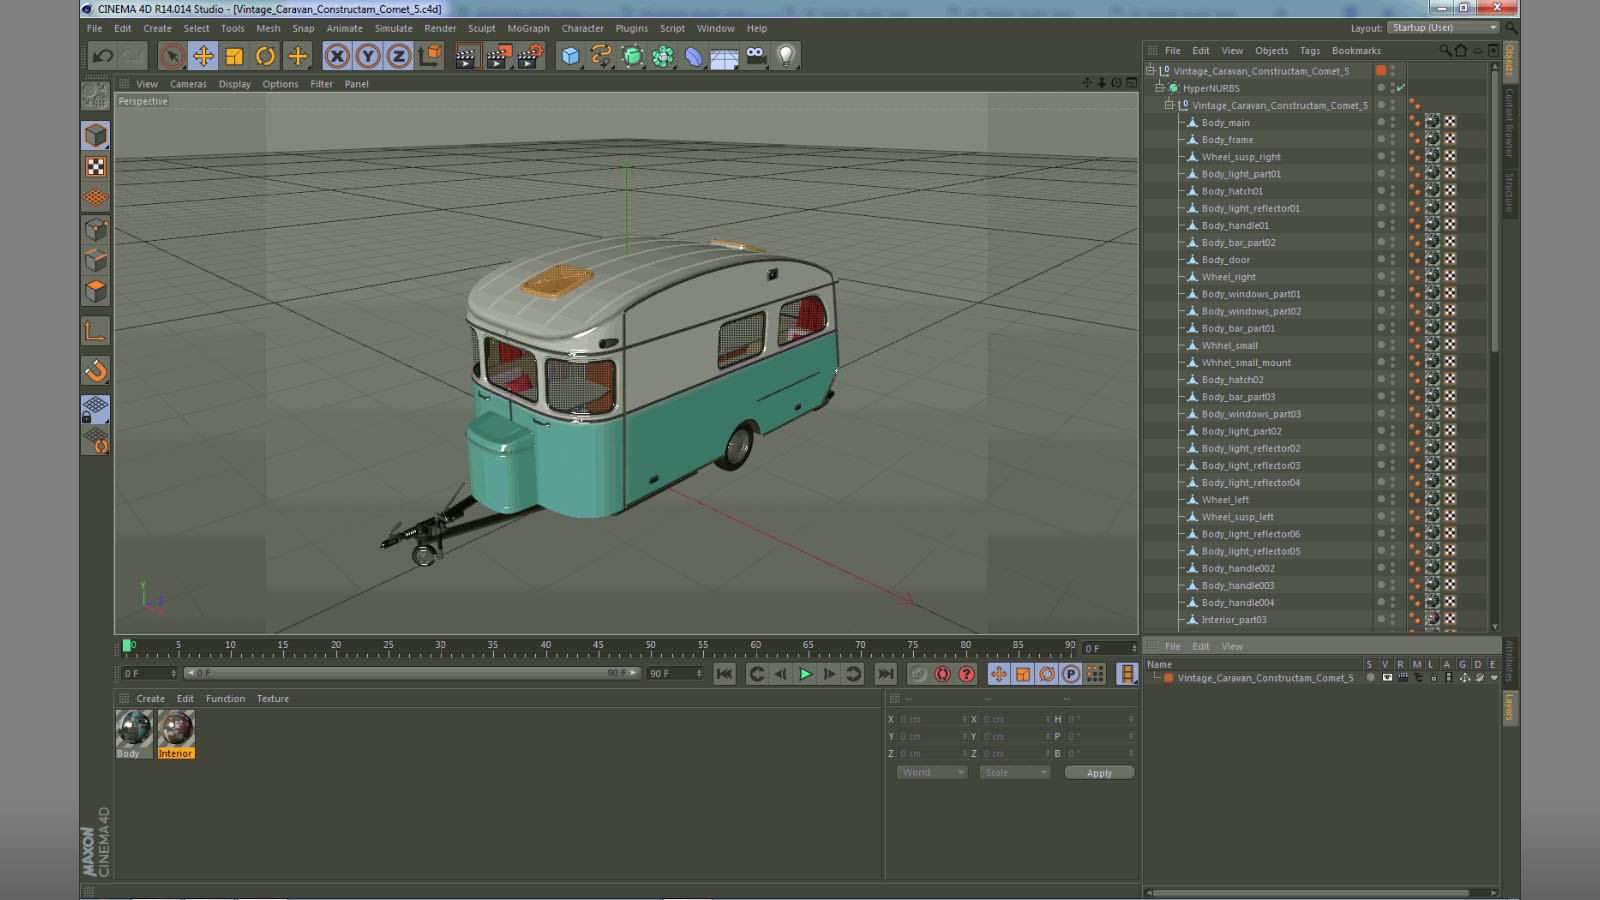Click the coordinate system icon
1600x900 pixels.
click(x=430, y=56)
